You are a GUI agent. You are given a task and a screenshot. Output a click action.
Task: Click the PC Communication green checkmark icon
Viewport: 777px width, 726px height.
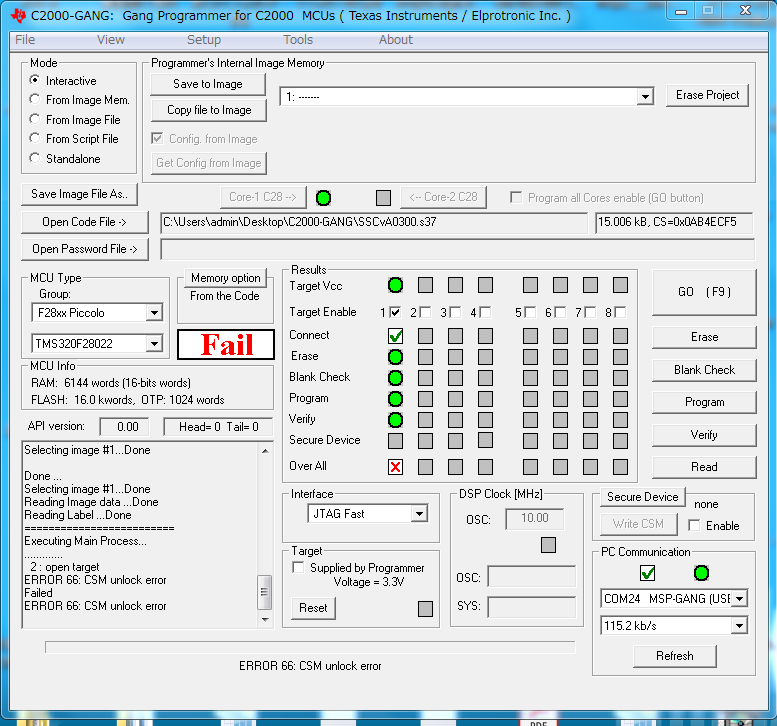[x=647, y=573]
